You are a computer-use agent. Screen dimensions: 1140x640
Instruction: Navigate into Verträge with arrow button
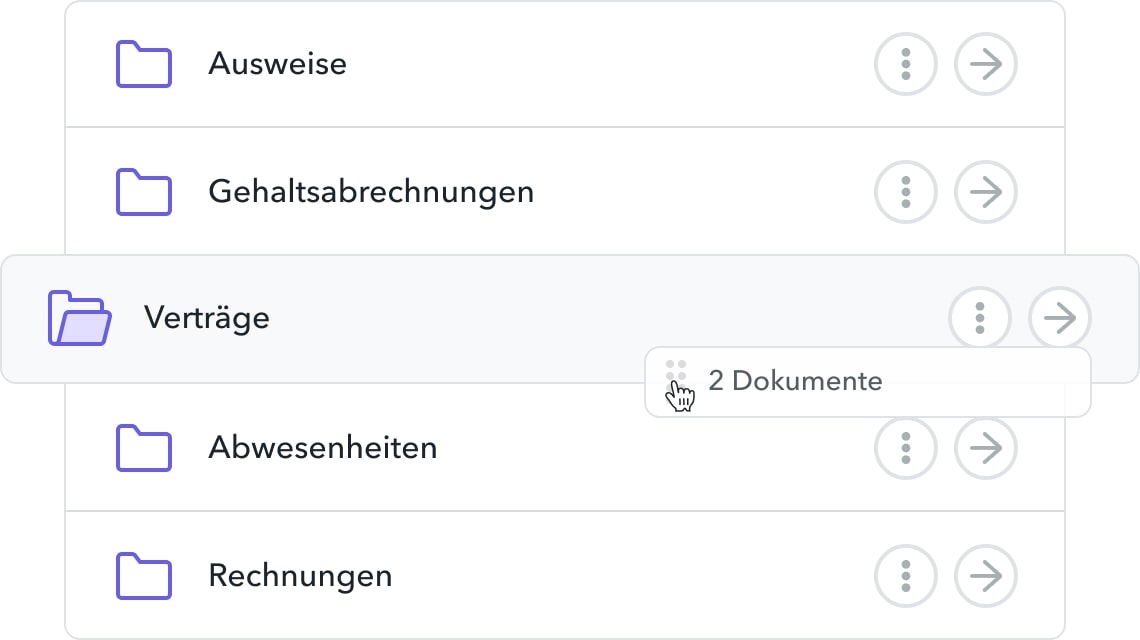1060,319
